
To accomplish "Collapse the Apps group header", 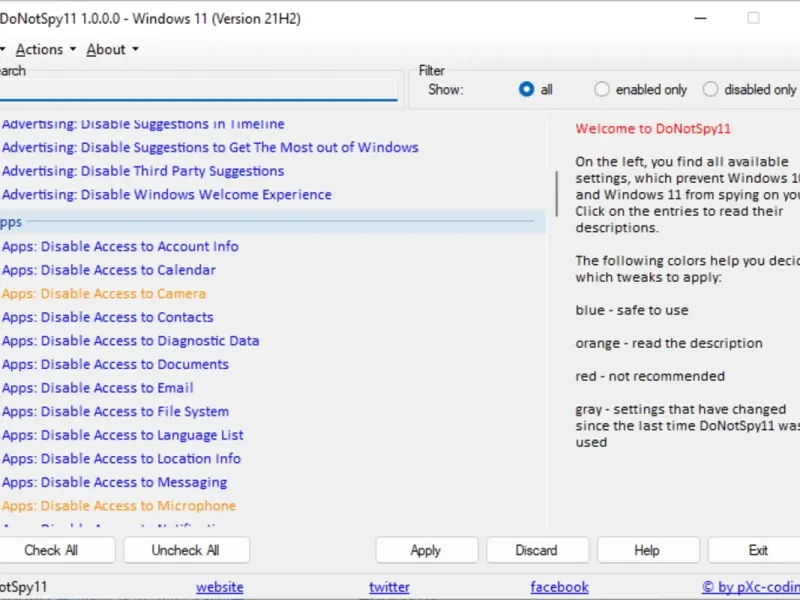I will pos(272,222).
